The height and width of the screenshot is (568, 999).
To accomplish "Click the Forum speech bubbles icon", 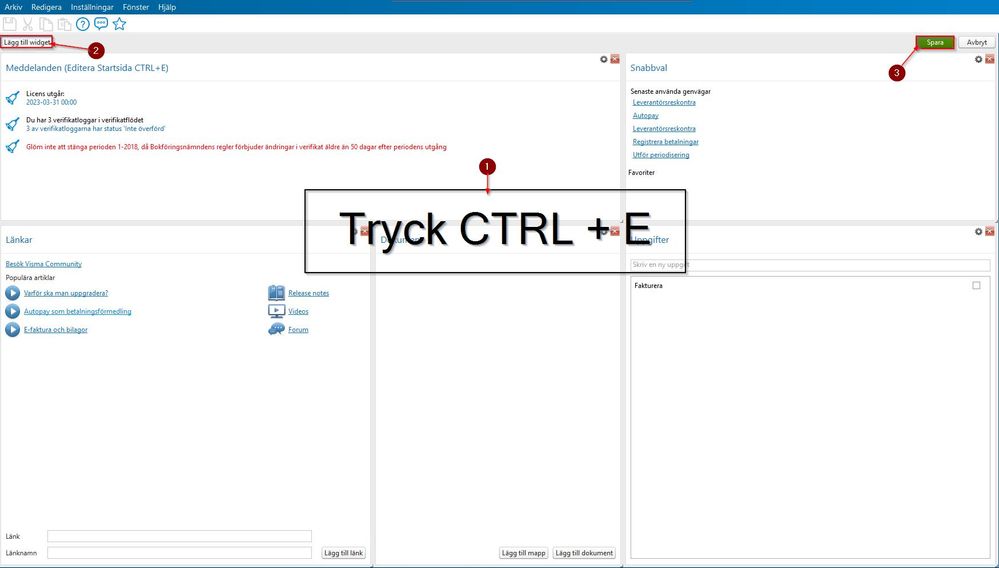I will coord(277,329).
